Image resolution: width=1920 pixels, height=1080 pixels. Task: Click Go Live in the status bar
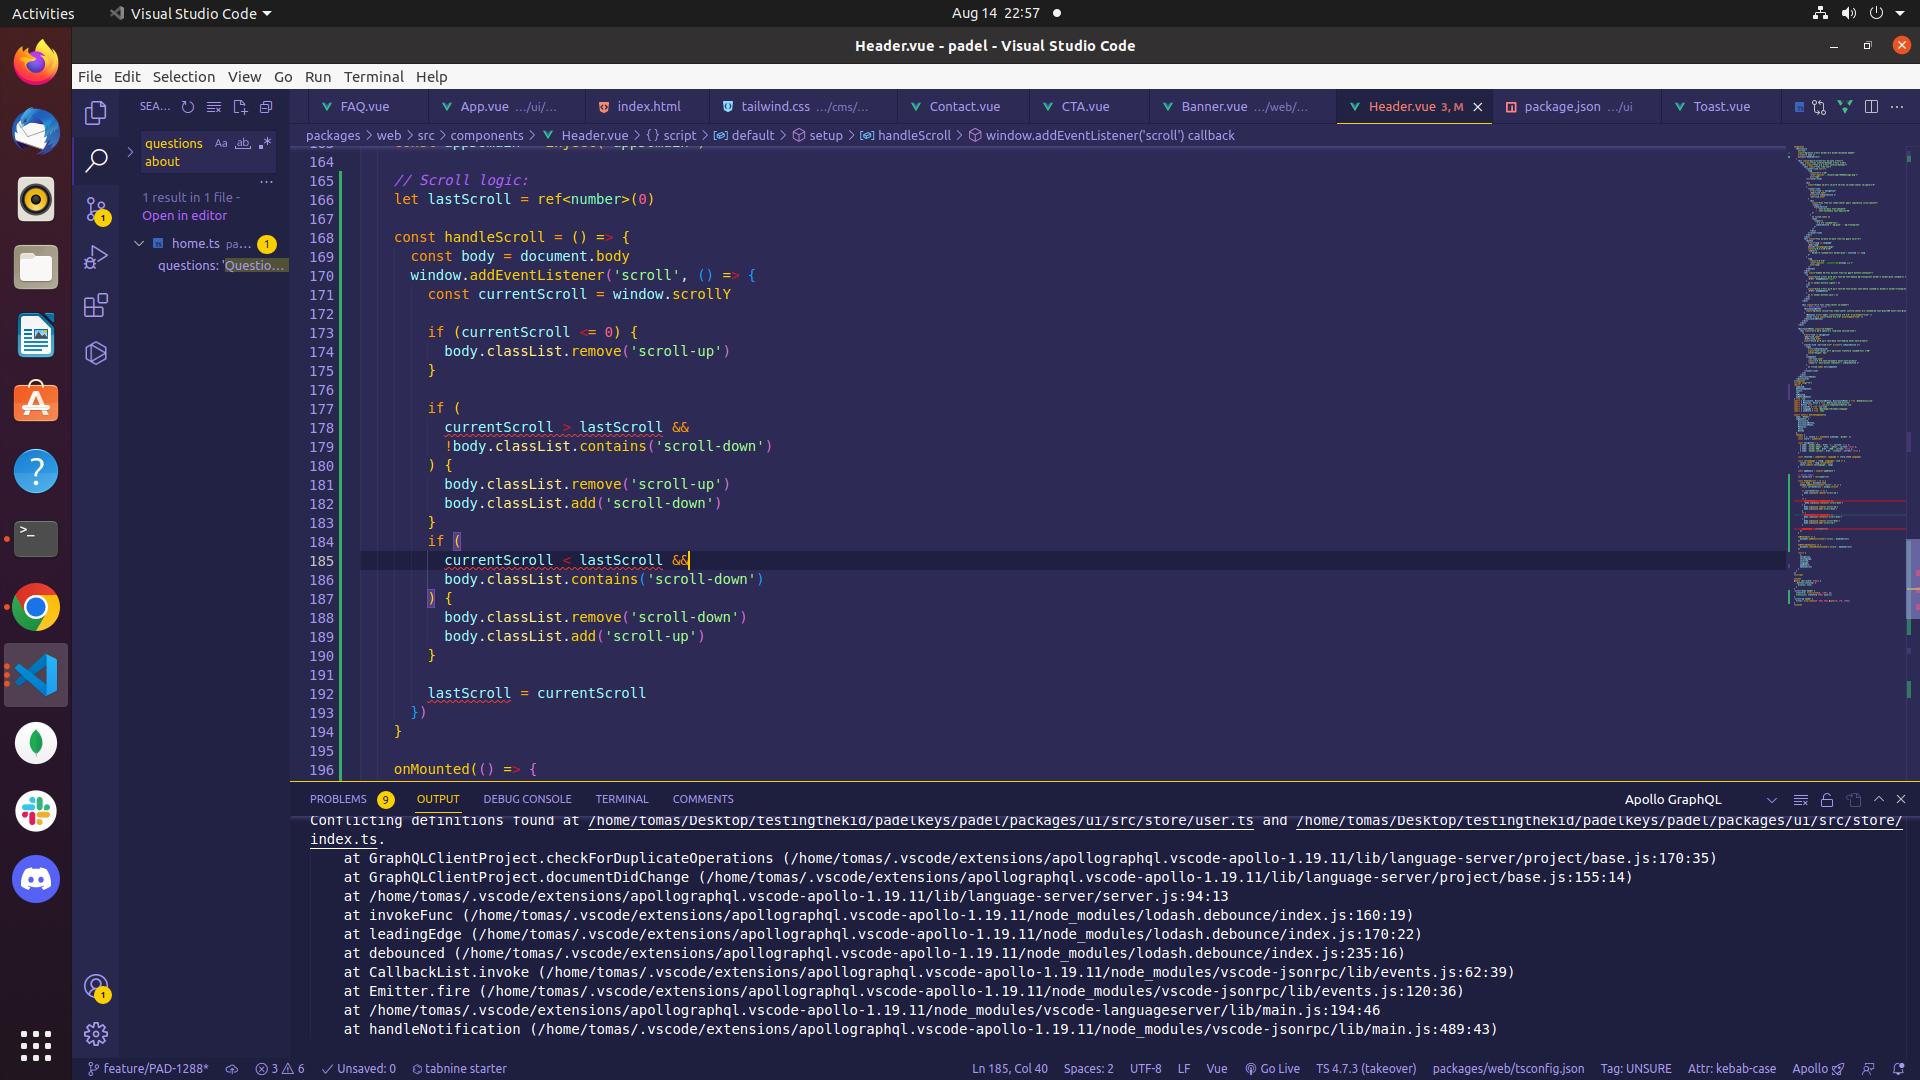[x=1272, y=1068]
